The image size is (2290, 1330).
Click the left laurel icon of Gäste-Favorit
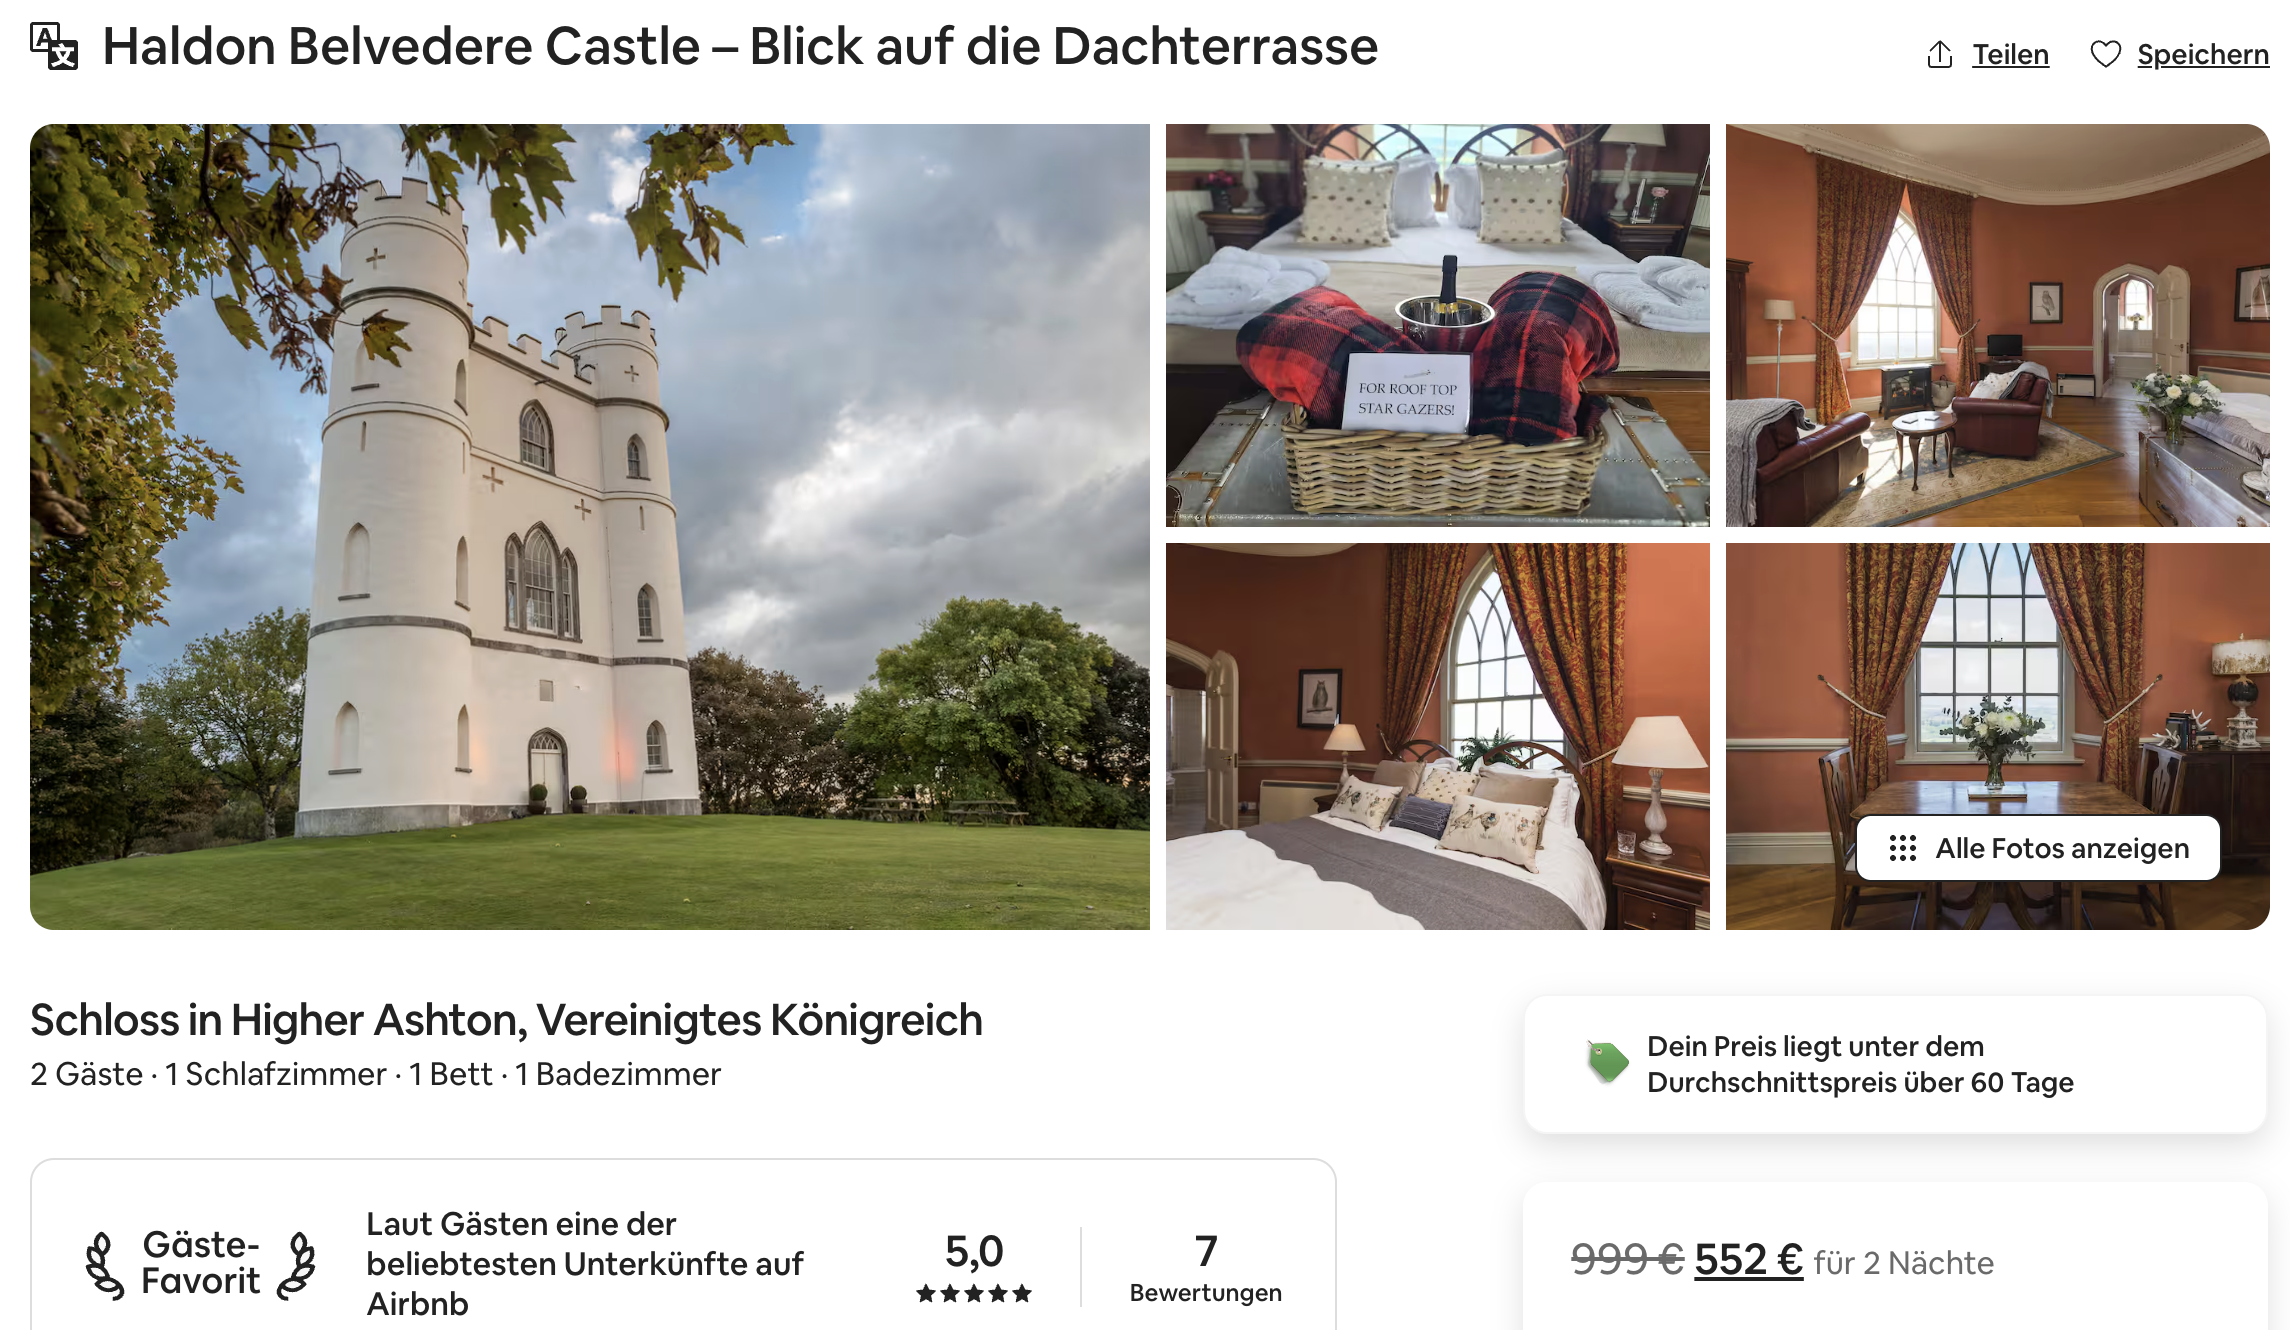(x=104, y=1265)
